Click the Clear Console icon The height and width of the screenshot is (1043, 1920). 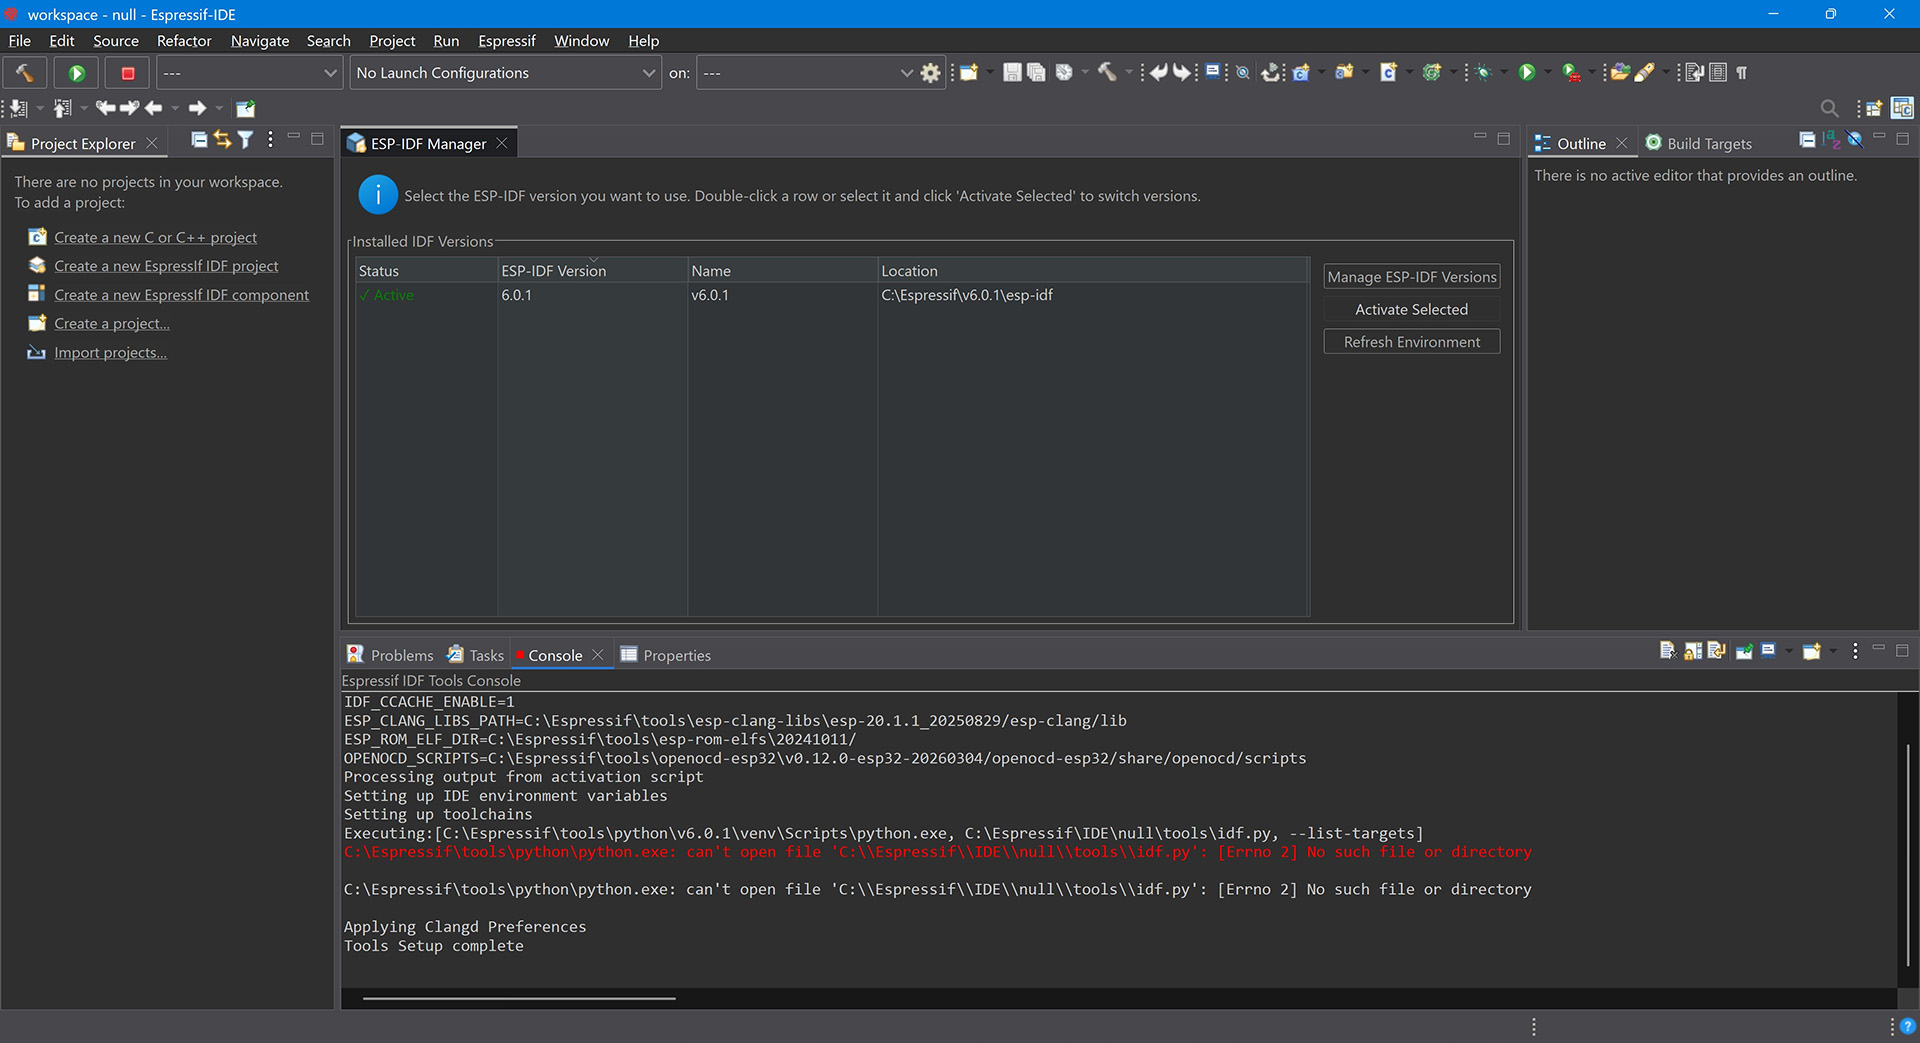[x=1669, y=651]
